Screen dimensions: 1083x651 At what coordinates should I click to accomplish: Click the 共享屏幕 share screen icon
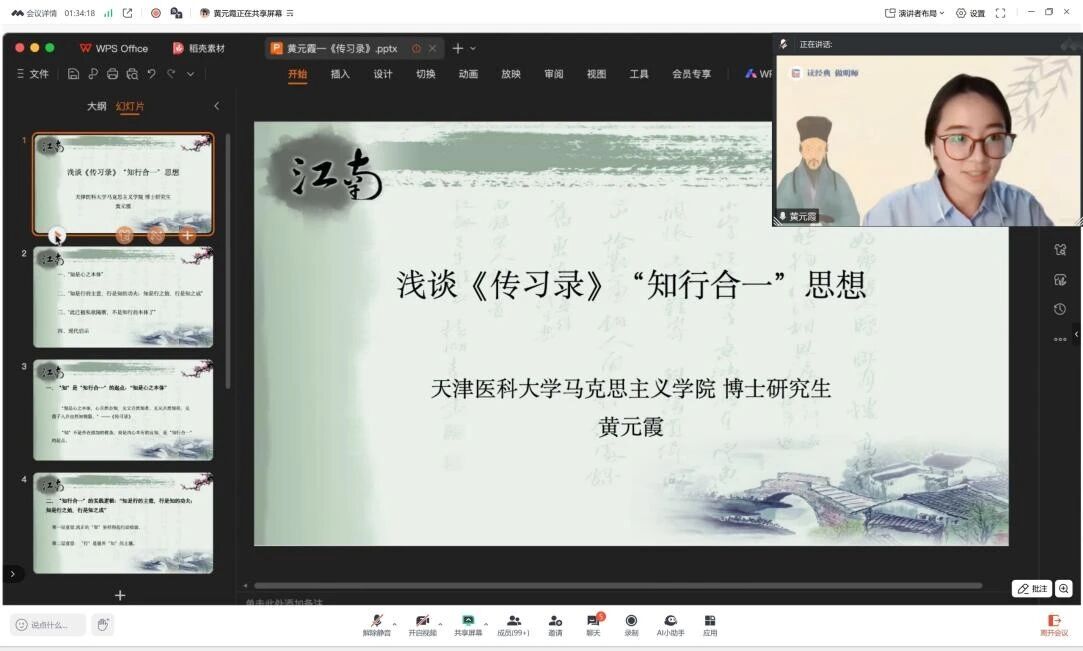click(x=468, y=622)
